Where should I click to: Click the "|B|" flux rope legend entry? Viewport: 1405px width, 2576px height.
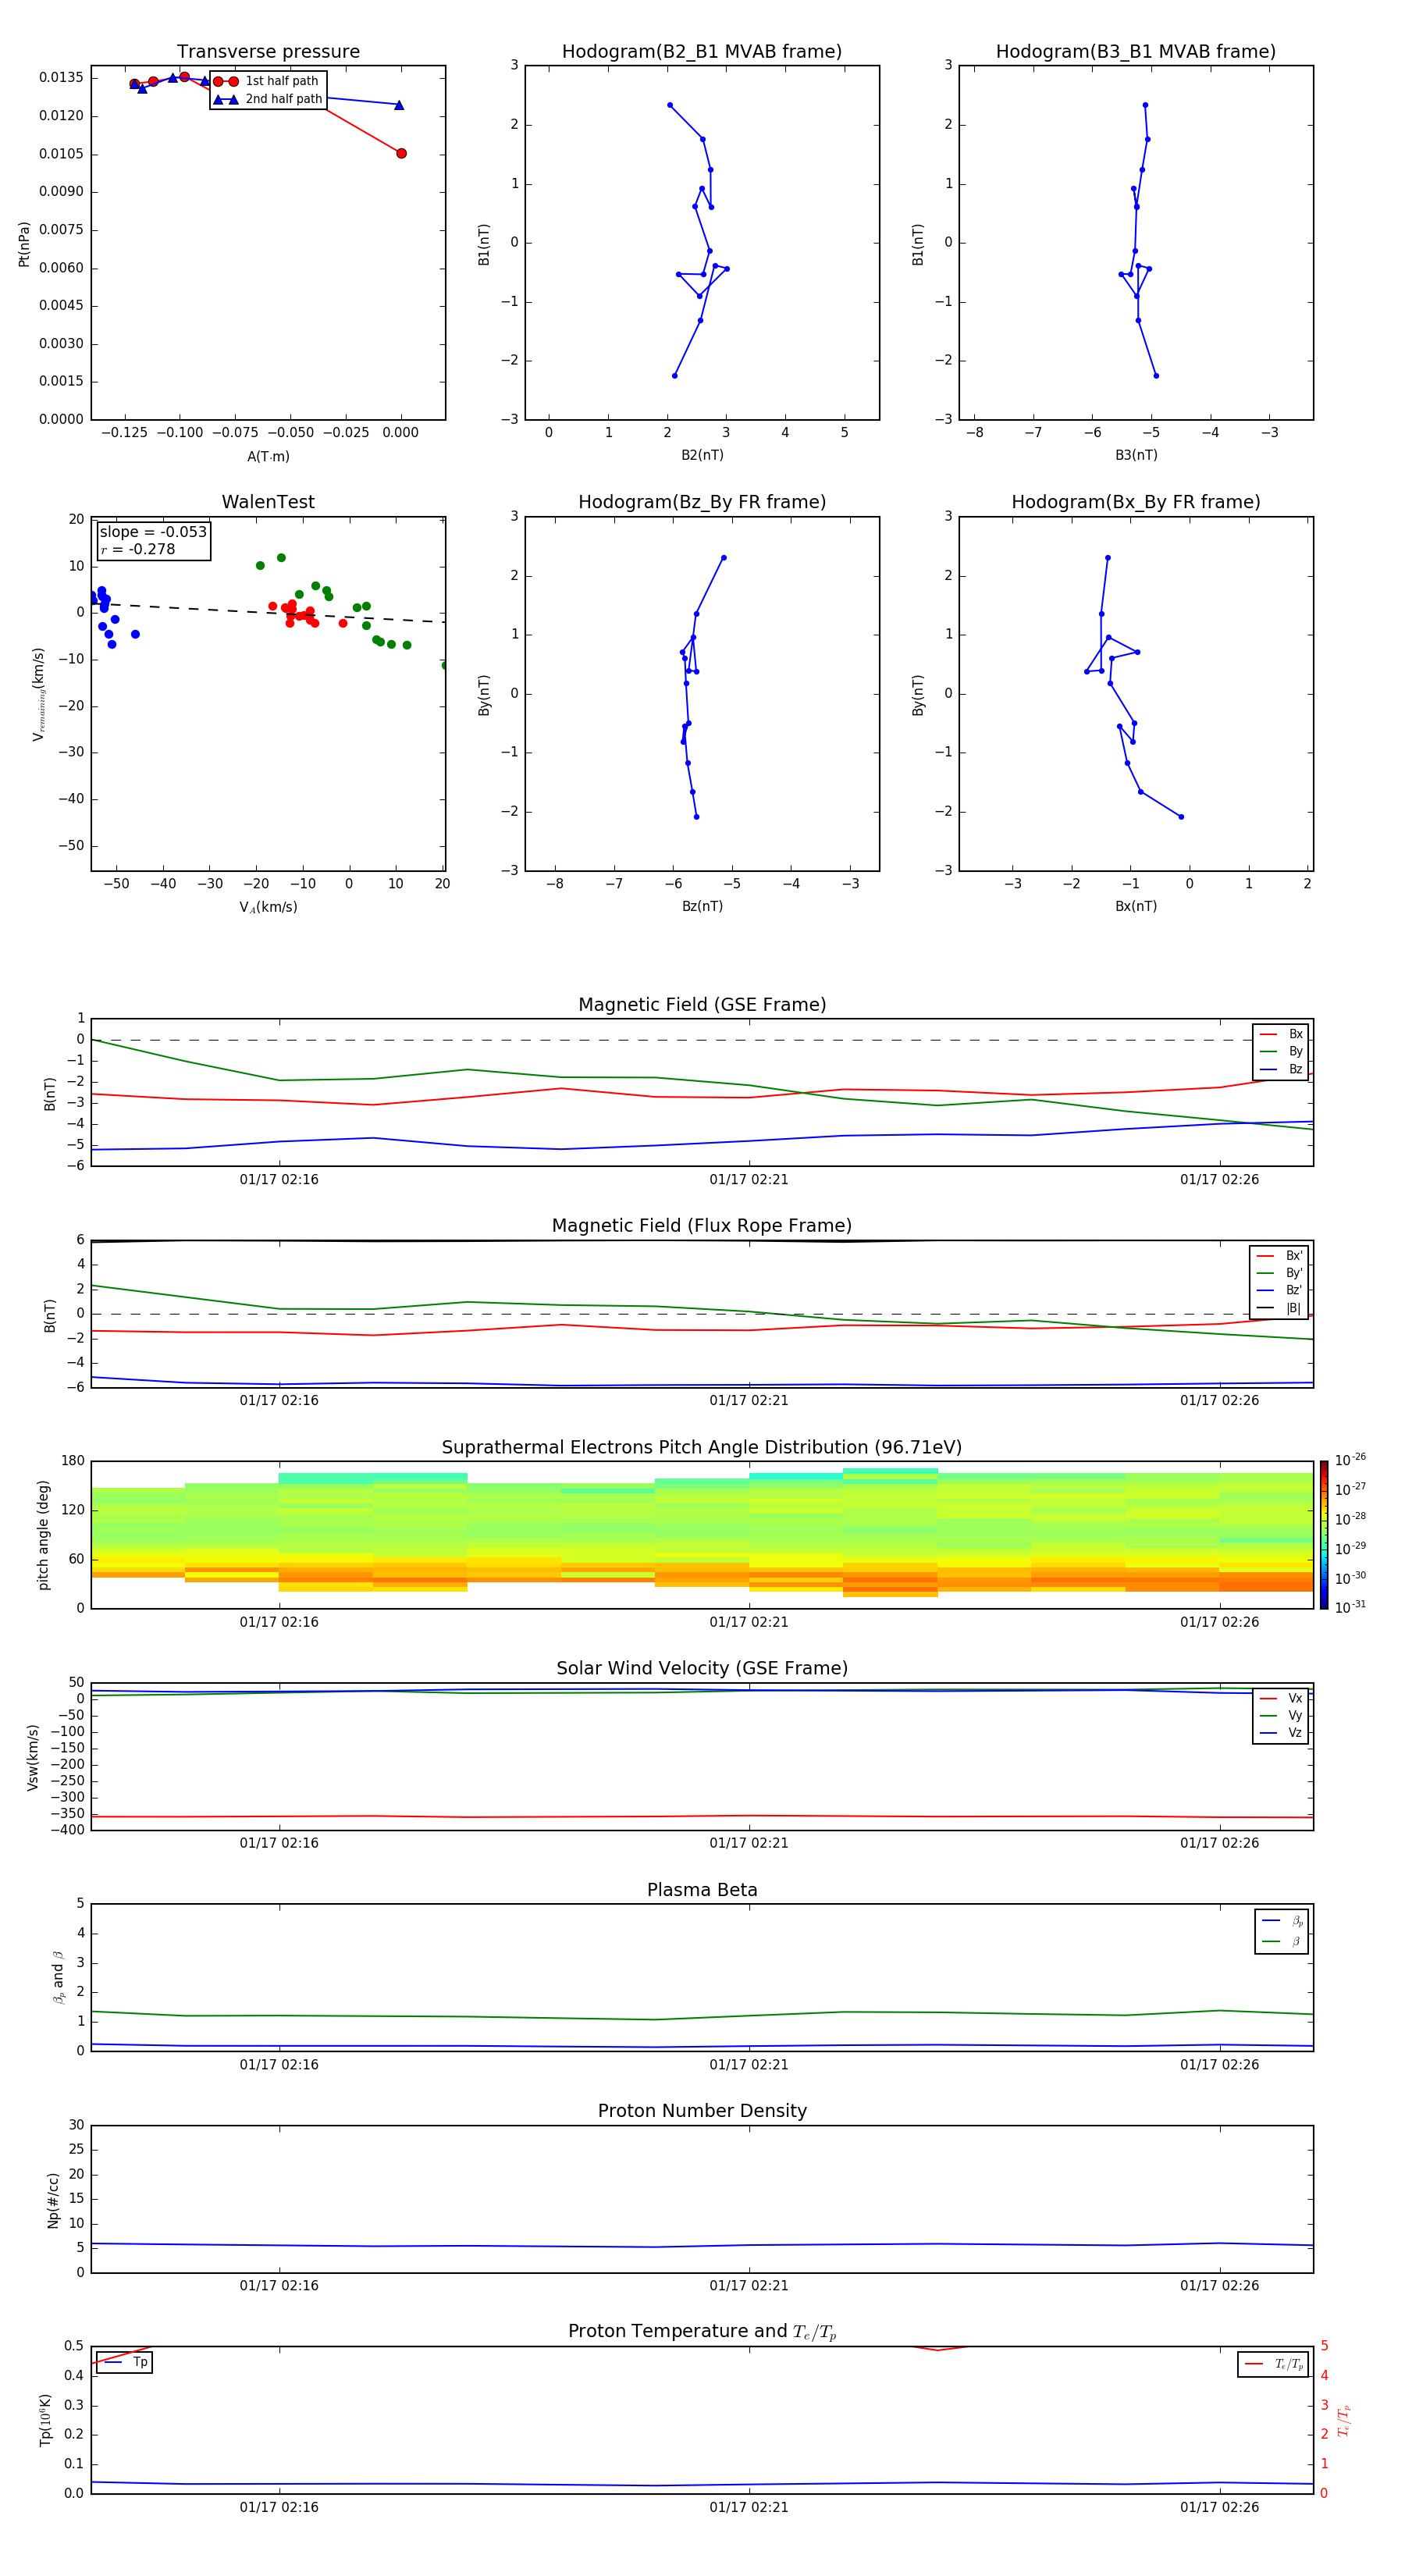1280,1308
